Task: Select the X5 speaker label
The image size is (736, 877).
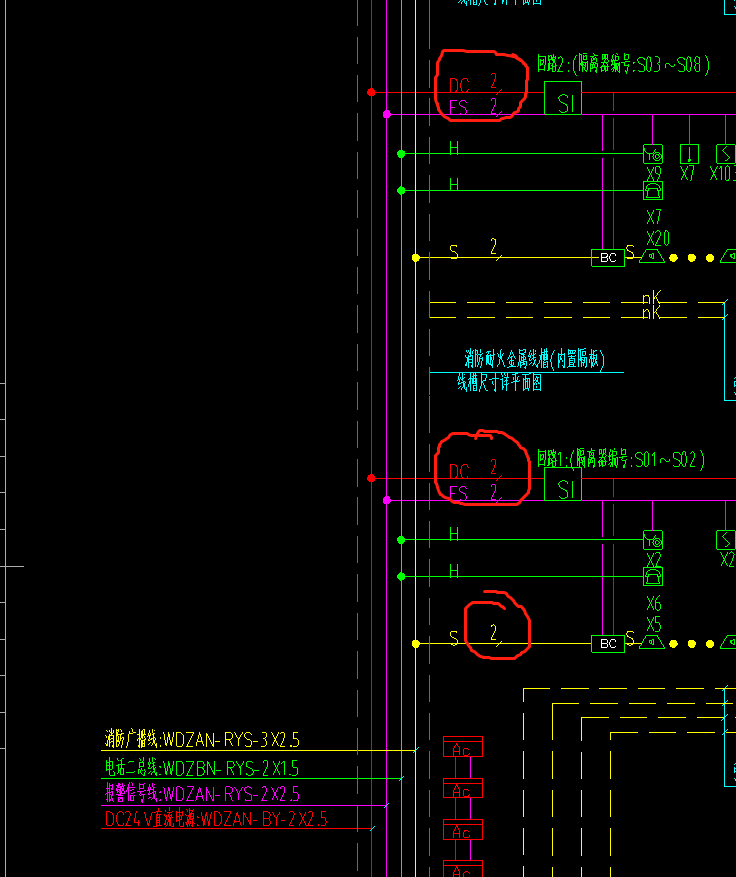Action: [654, 624]
